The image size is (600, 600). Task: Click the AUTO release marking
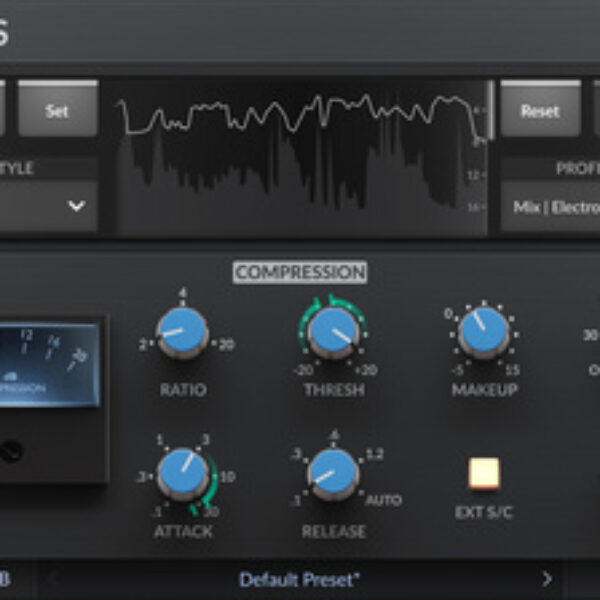[x=384, y=500]
